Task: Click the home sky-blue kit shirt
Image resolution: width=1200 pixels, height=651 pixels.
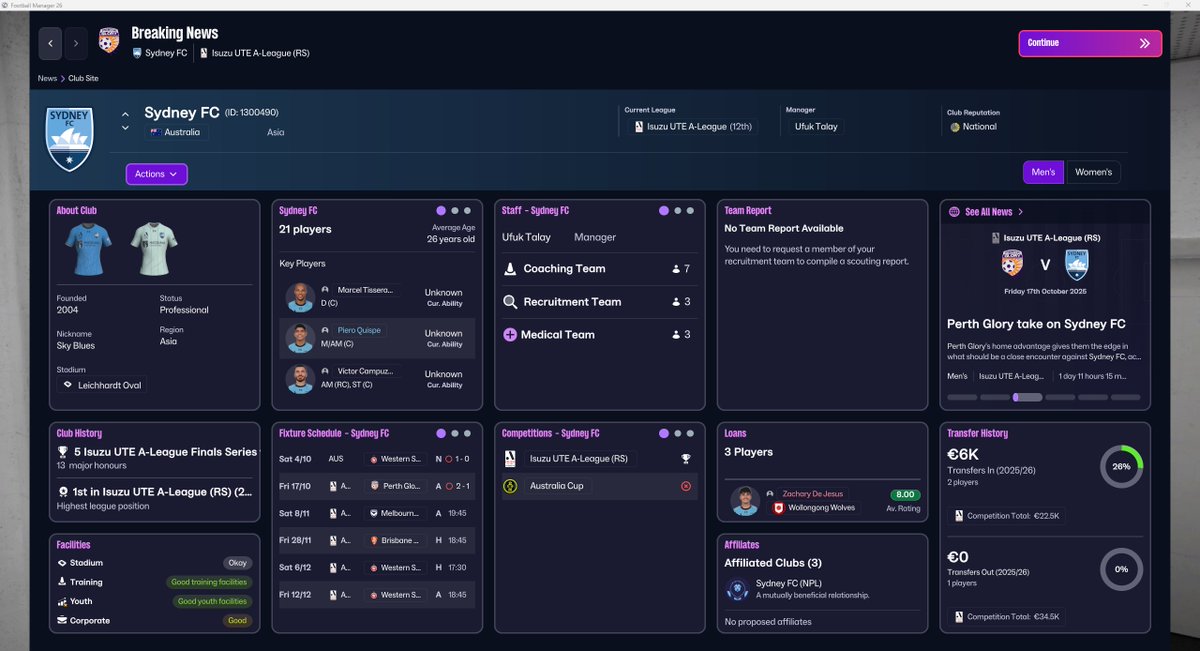Action: point(86,250)
